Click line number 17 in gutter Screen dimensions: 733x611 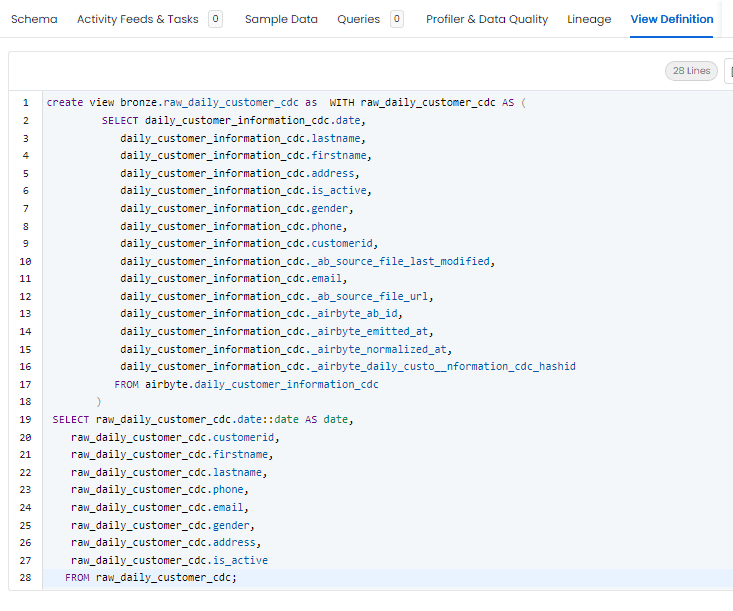pyautogui.click(x=25, y=385)
